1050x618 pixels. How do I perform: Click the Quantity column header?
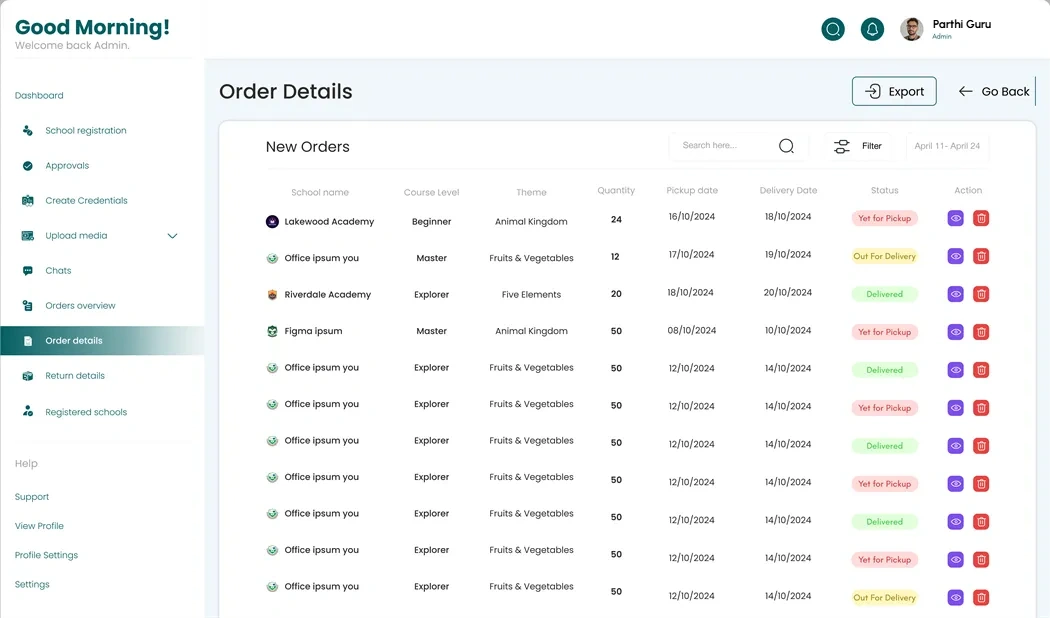[616, 190]
